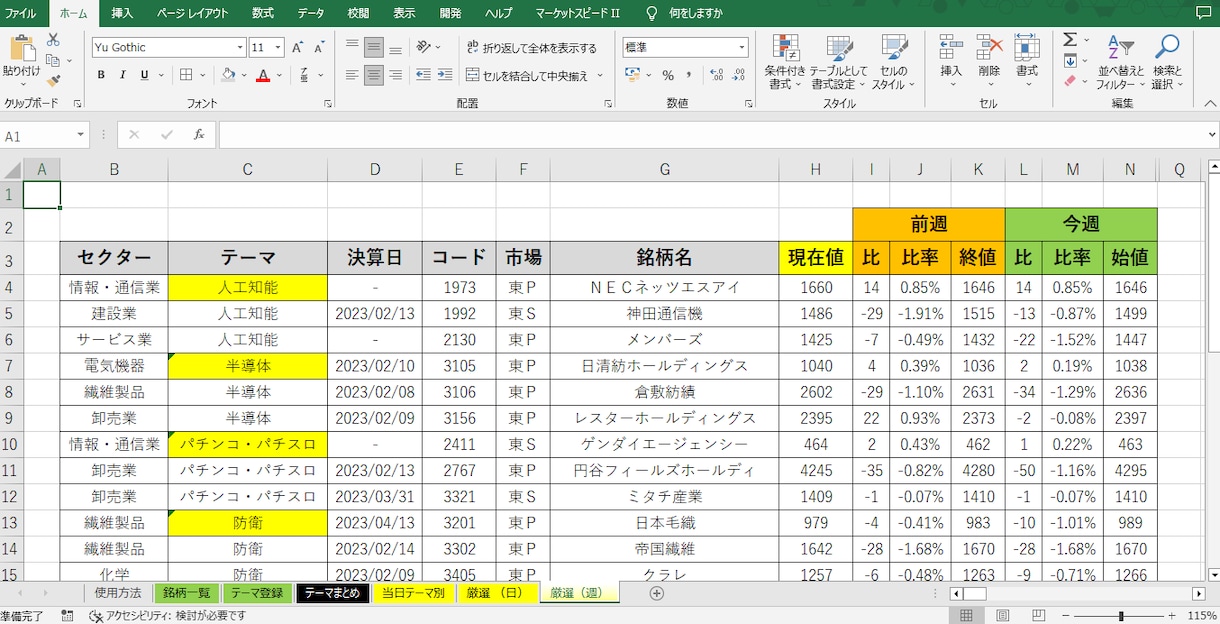1220x624 pixels.
Task: Open the Cell Styles セルのスタイル menu
Action: click(x=893, y=63)
